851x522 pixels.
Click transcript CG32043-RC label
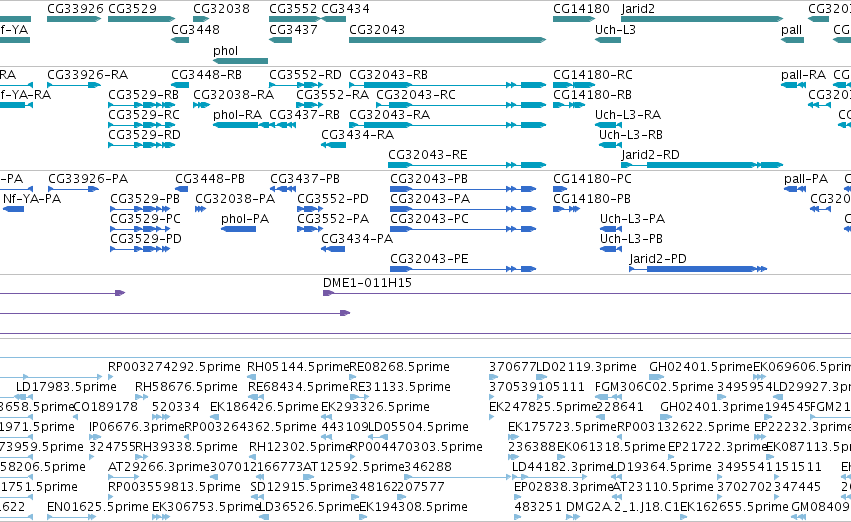click(416, 95)
